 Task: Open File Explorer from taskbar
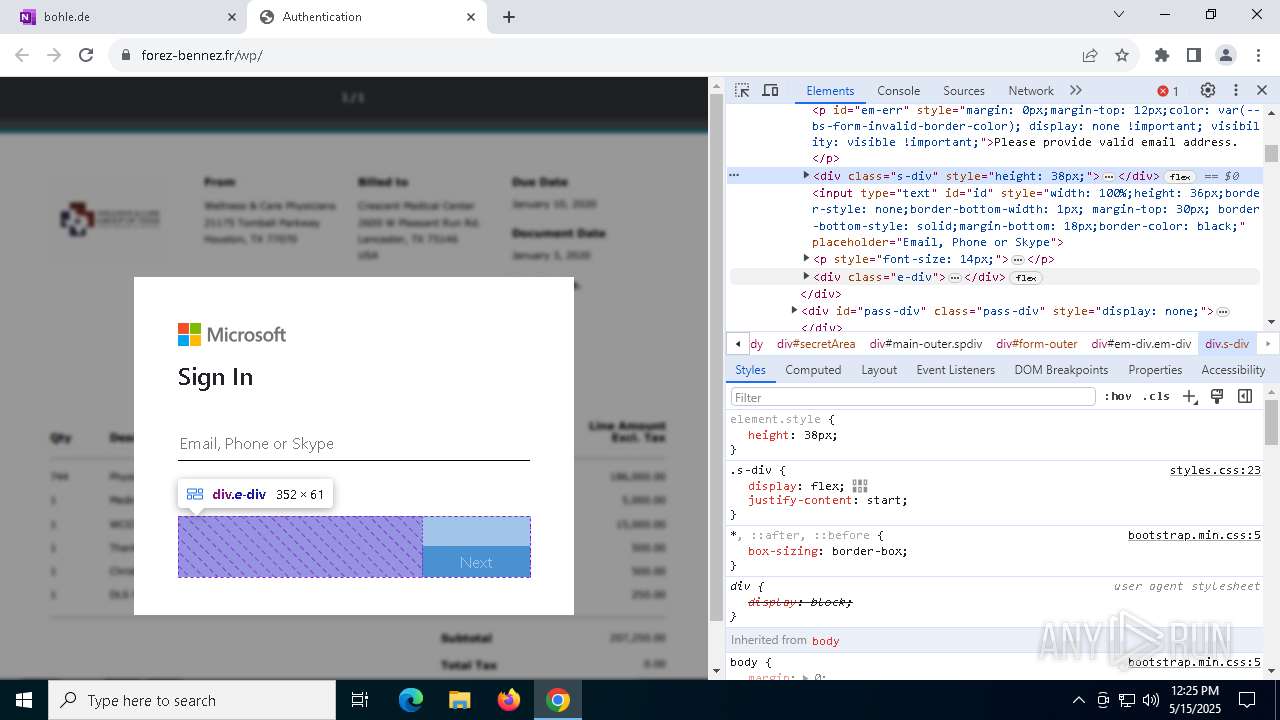pos(459,700)
